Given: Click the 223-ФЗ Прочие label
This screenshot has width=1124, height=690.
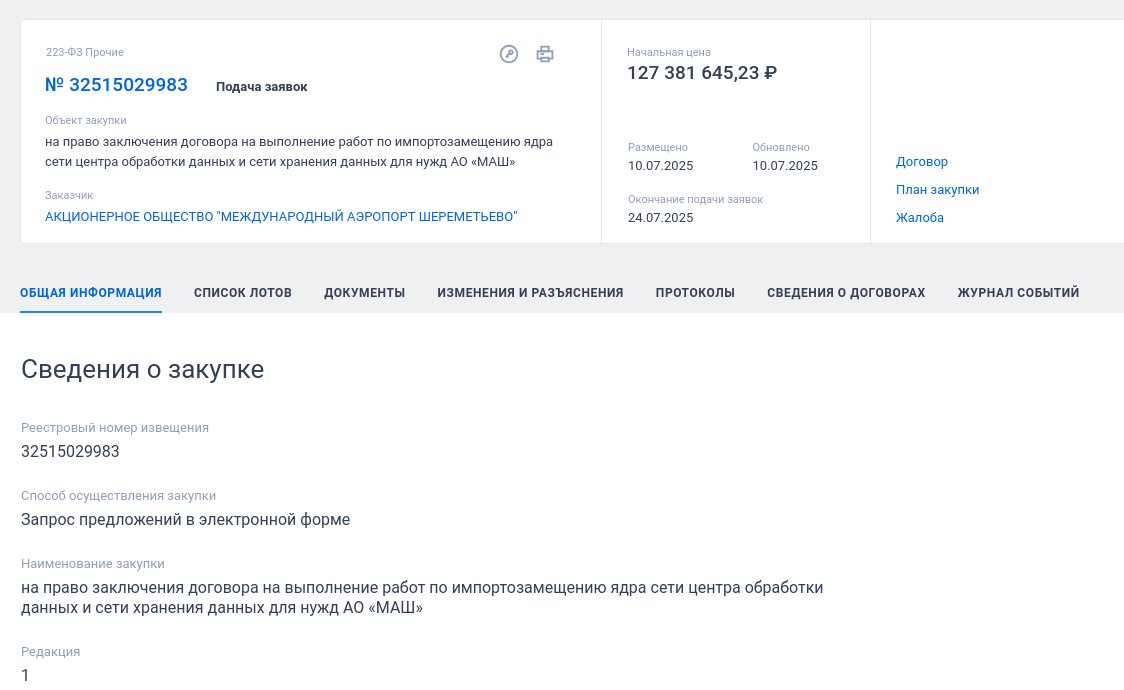Looking at the screenshot, I should point(85,52).
